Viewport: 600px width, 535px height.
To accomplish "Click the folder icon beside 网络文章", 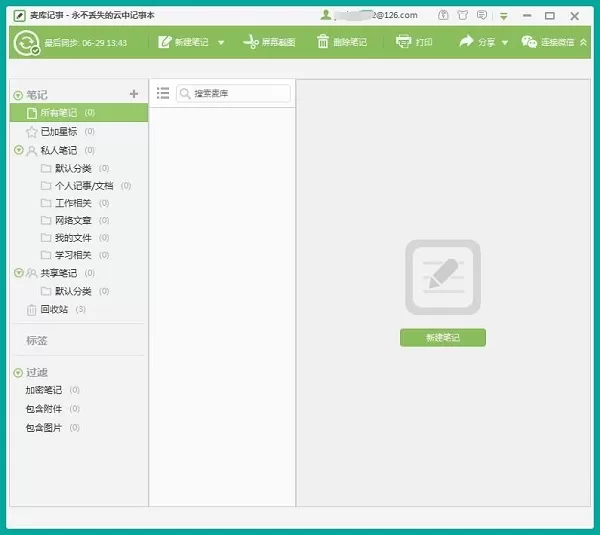I will 46,220.
